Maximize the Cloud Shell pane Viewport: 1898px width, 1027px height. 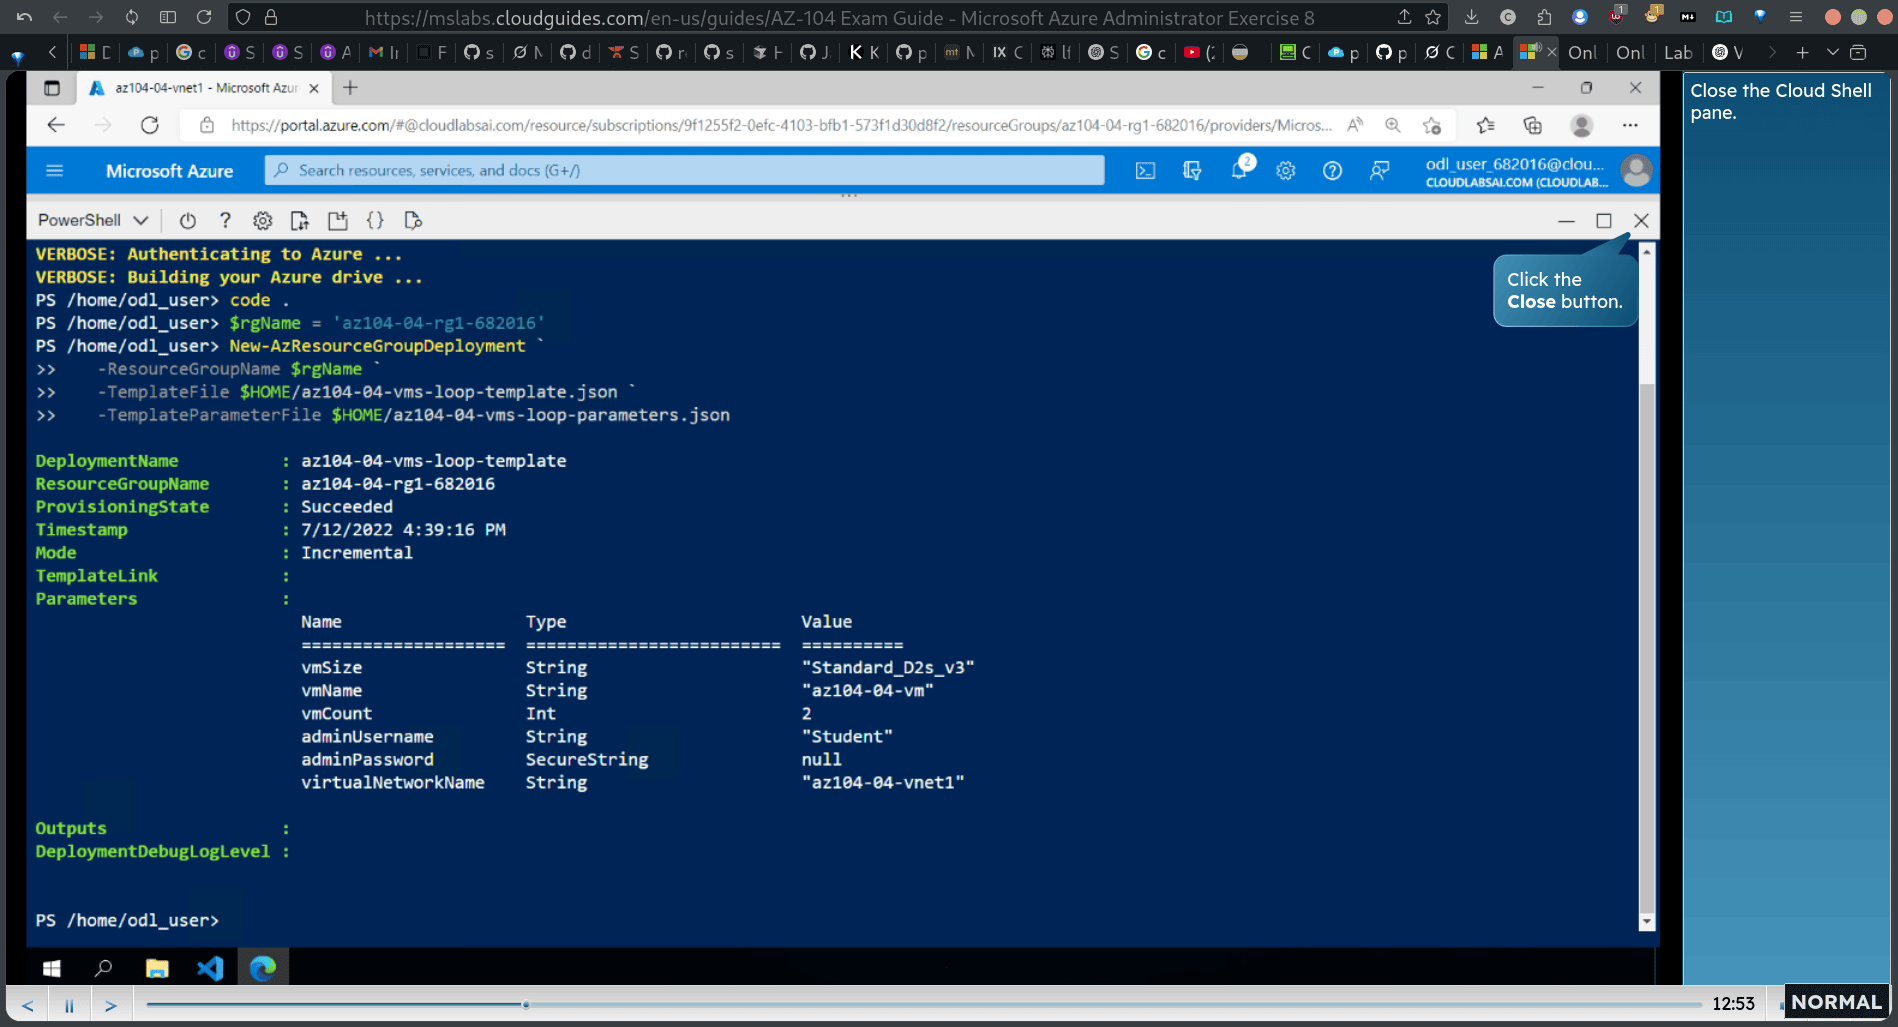click(x=1604, y=221)
